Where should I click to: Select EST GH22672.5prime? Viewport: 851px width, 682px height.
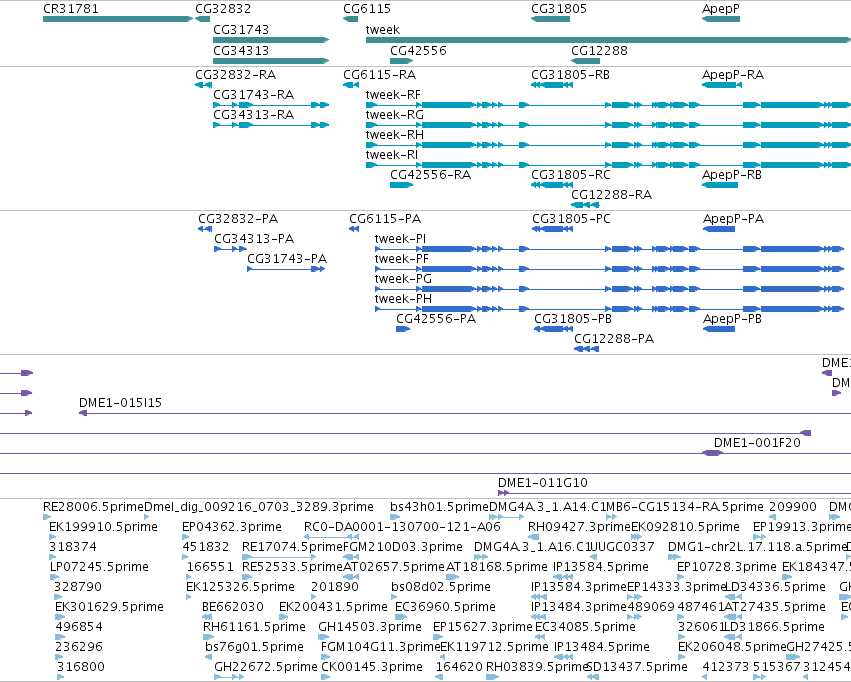tap(229, 677)
